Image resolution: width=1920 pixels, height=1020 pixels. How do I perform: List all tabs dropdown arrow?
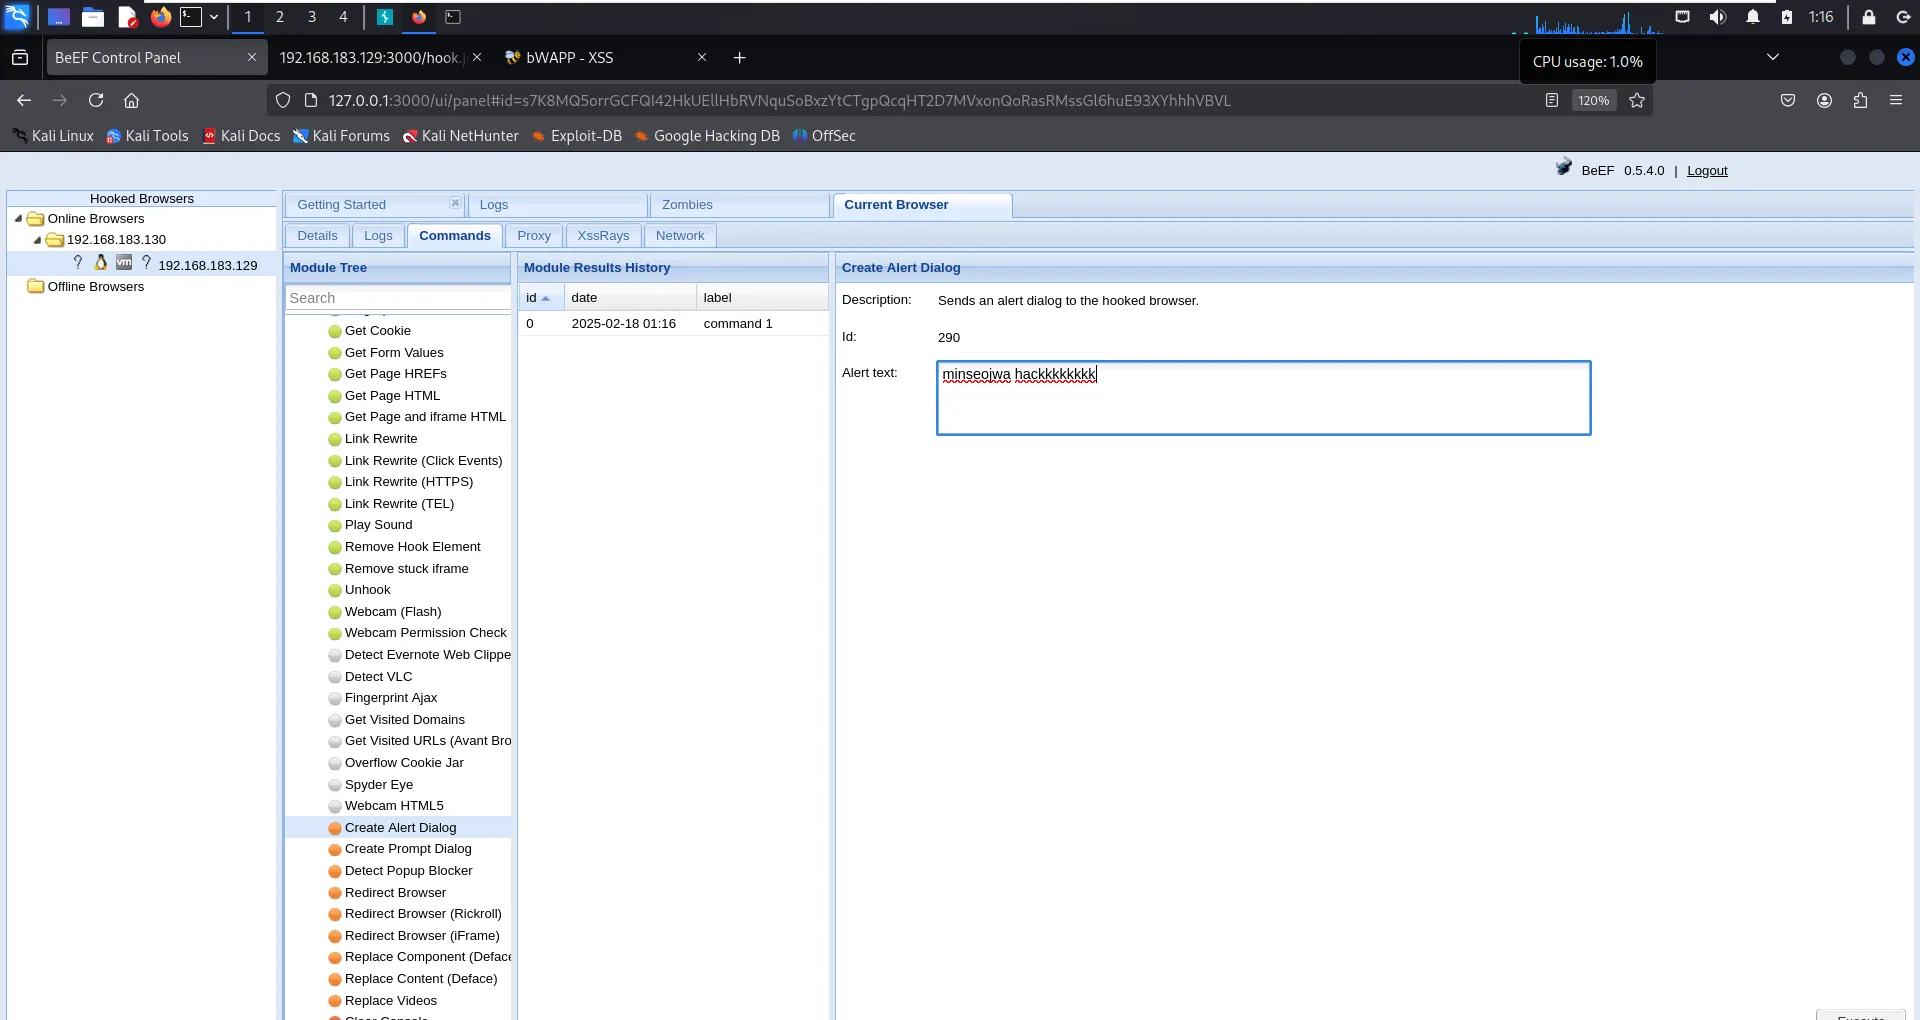[x=1773, y=57]
